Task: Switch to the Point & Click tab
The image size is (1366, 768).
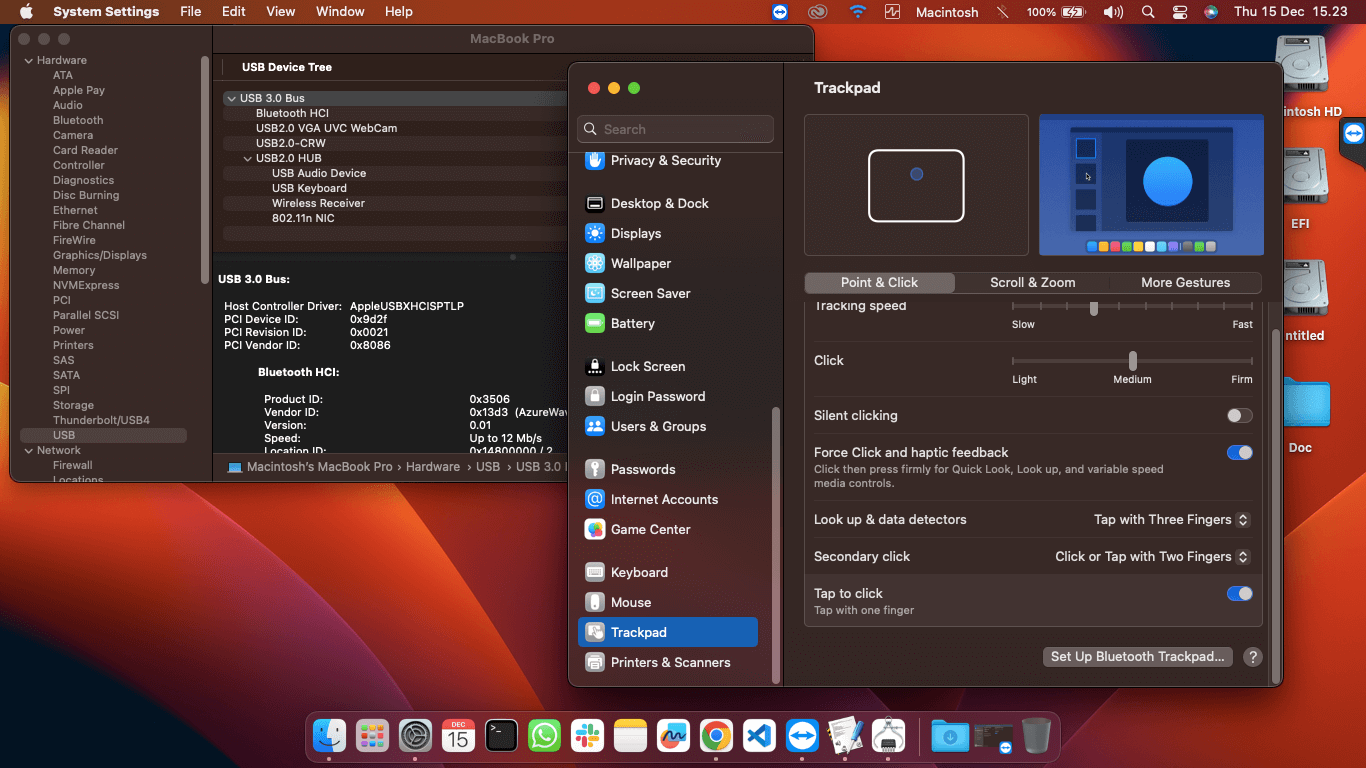Action: pos(879,282)
